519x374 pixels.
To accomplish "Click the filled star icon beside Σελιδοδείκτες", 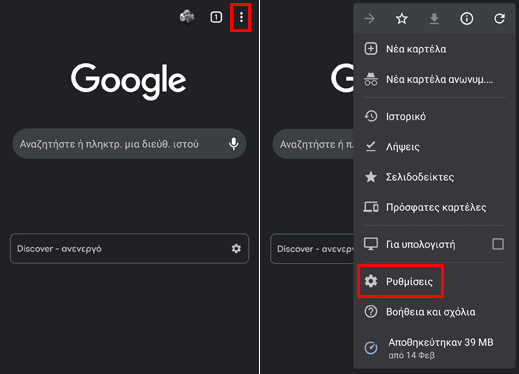I will coord(371,177).
